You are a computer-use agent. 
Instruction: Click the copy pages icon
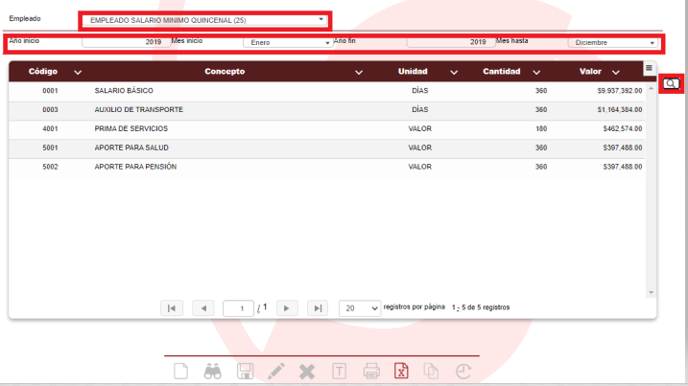pos(431,371)
